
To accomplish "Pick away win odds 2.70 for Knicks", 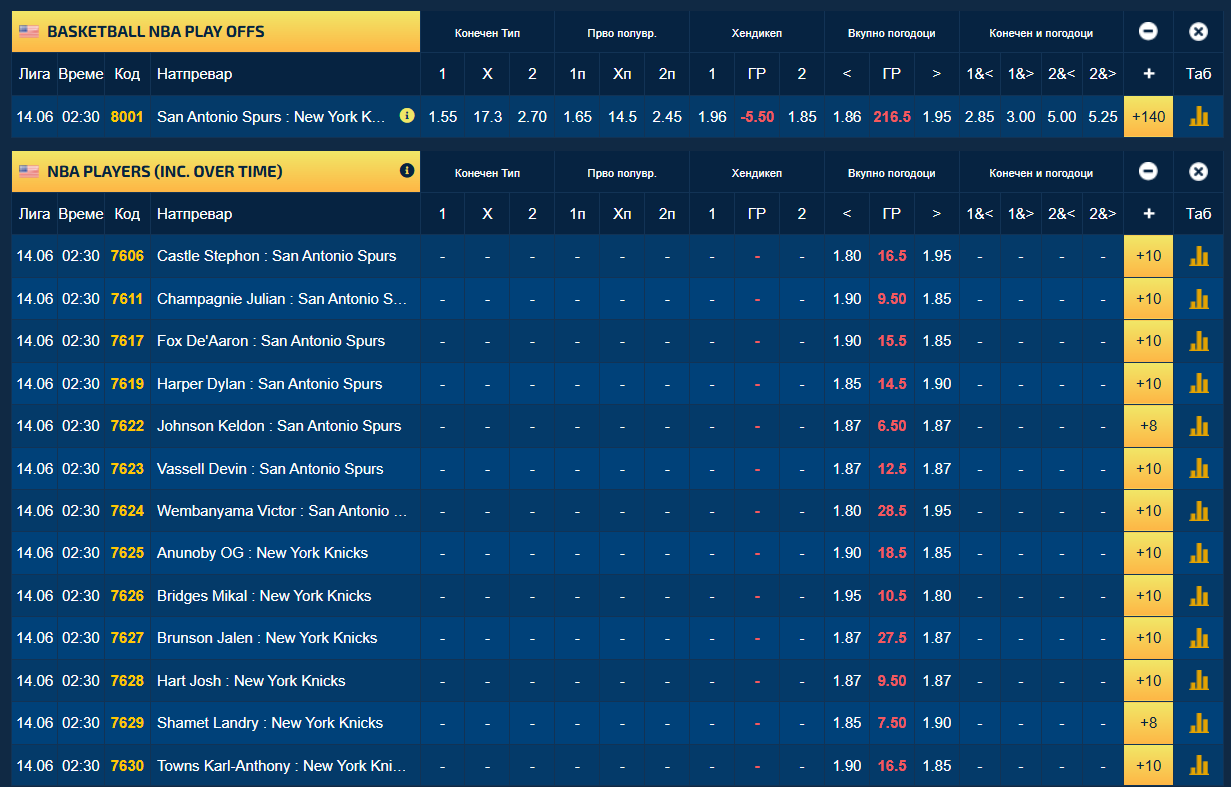I will [532, 117].
